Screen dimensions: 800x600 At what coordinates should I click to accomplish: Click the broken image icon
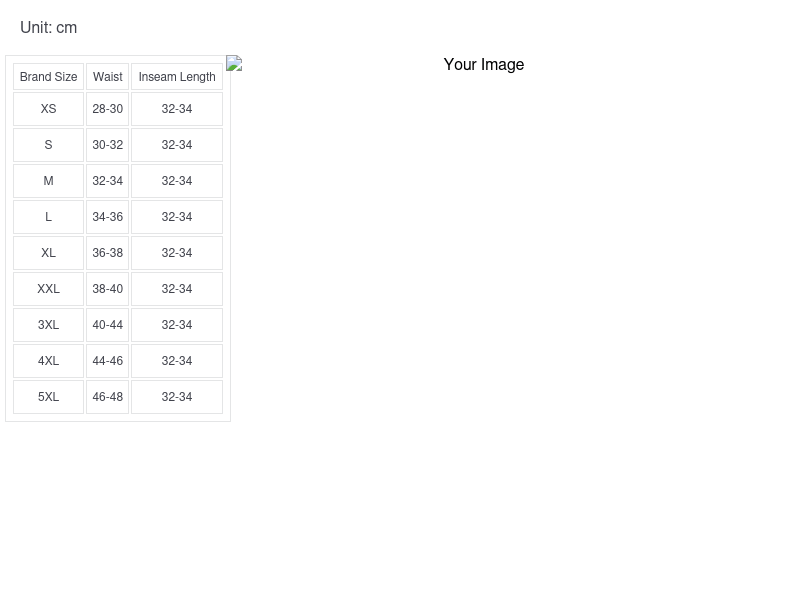coord(234,64)
